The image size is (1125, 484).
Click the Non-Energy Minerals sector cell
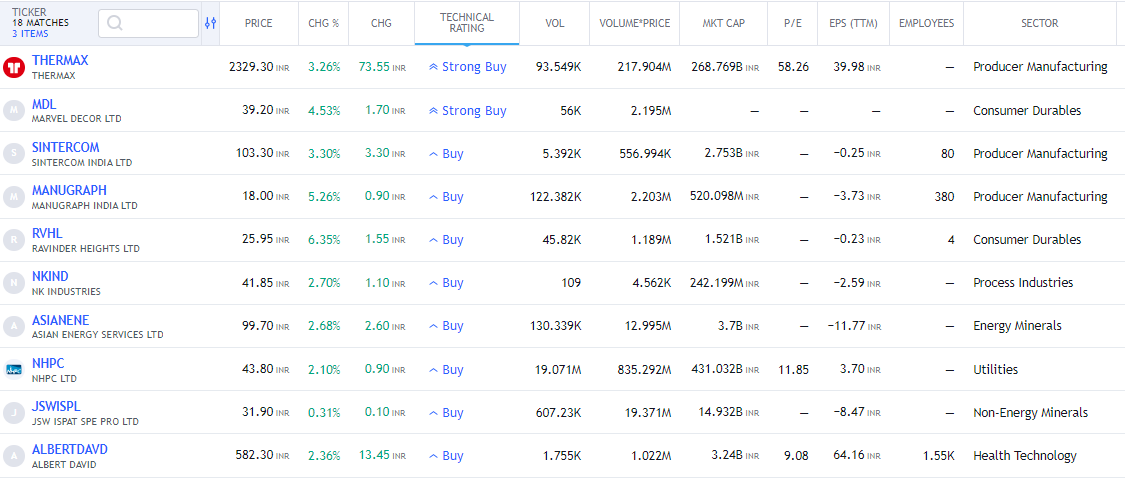click(x=1030, y=413)
